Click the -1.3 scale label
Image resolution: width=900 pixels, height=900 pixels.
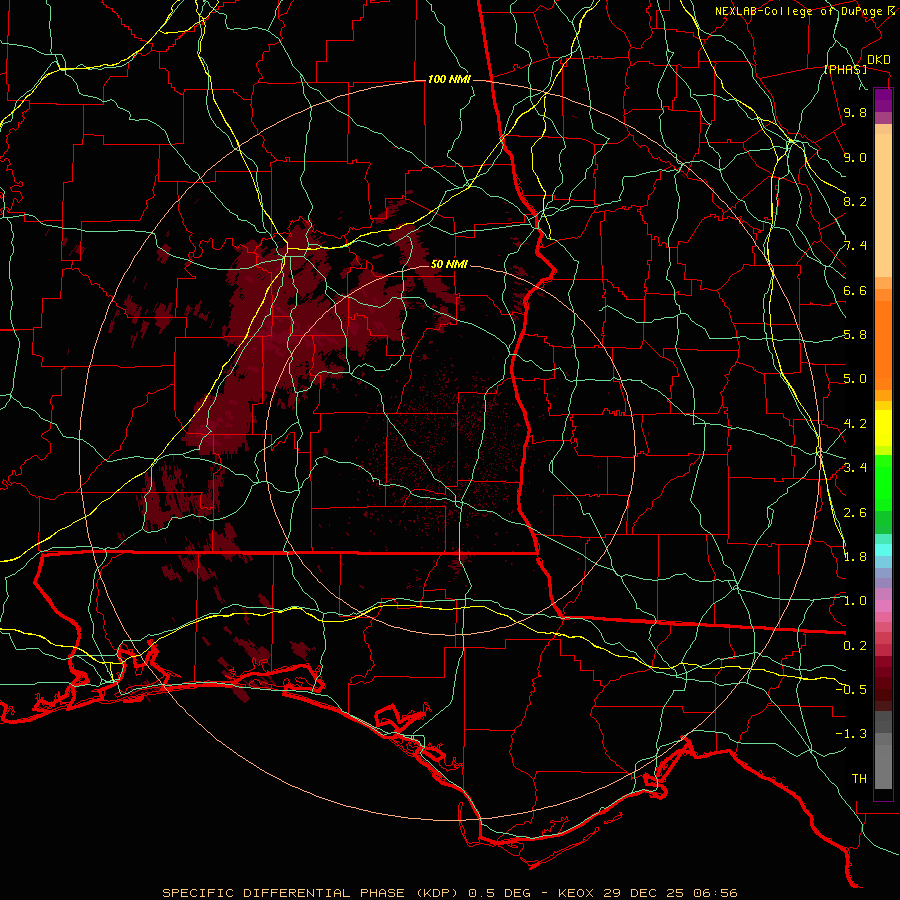pos(851,734)
